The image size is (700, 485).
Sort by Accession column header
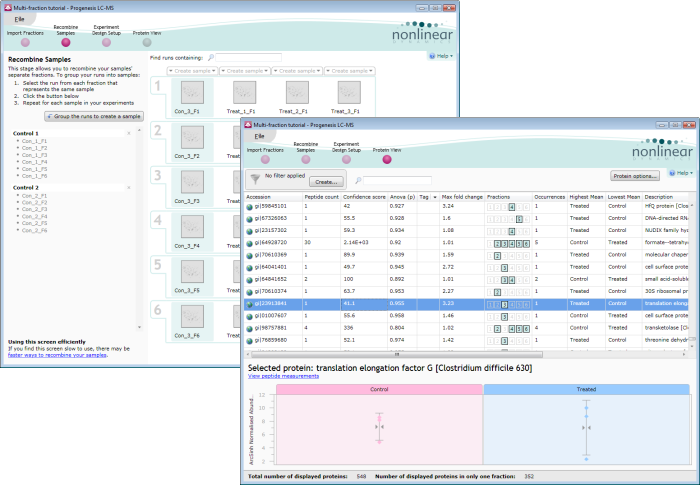coord(274,197)
